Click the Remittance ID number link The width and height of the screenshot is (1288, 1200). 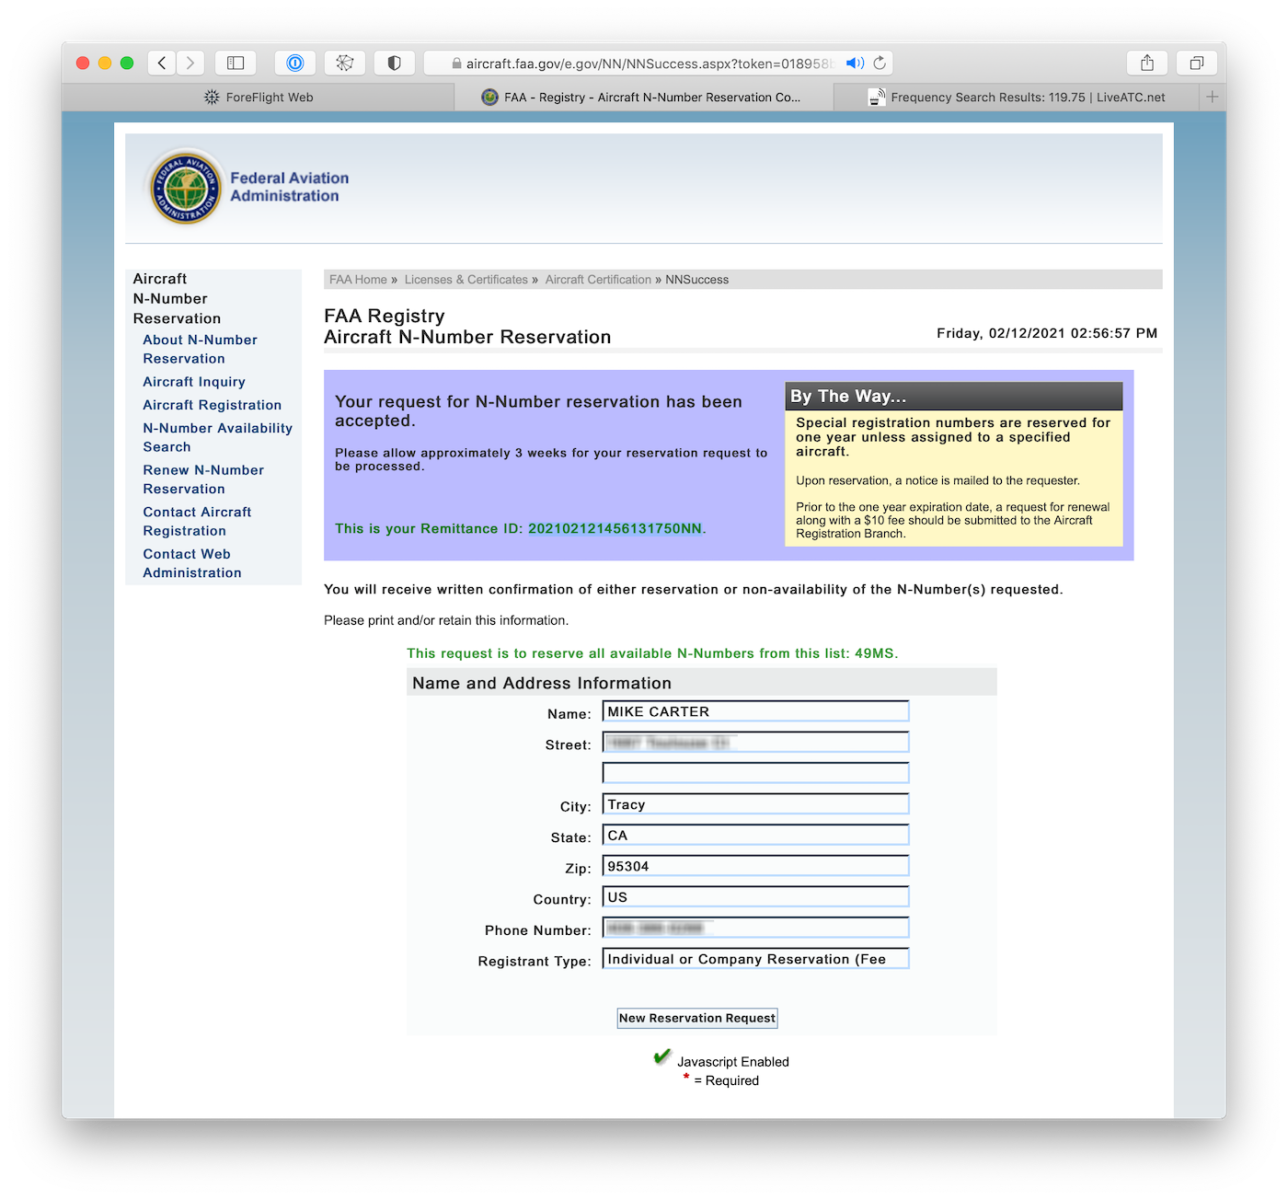coord(615,529)
